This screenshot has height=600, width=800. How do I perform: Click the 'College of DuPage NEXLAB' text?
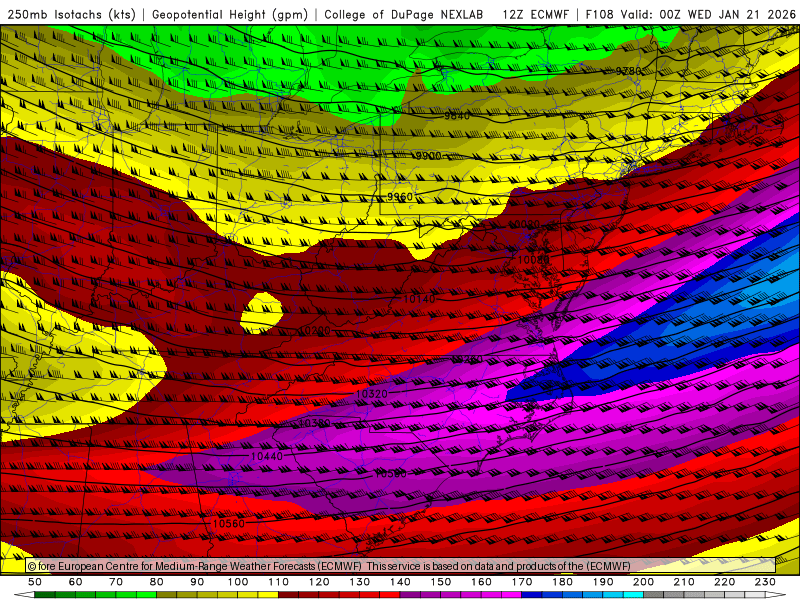[x=403, y=15]
